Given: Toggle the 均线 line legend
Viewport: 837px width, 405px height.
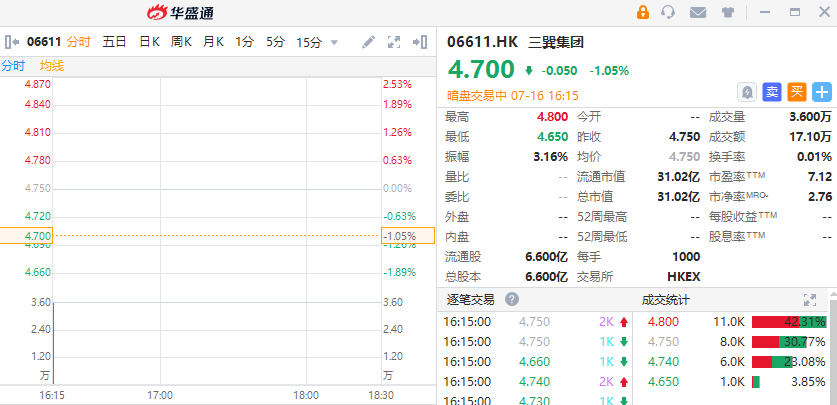Looking at the screenshot, I should [51, 65].
